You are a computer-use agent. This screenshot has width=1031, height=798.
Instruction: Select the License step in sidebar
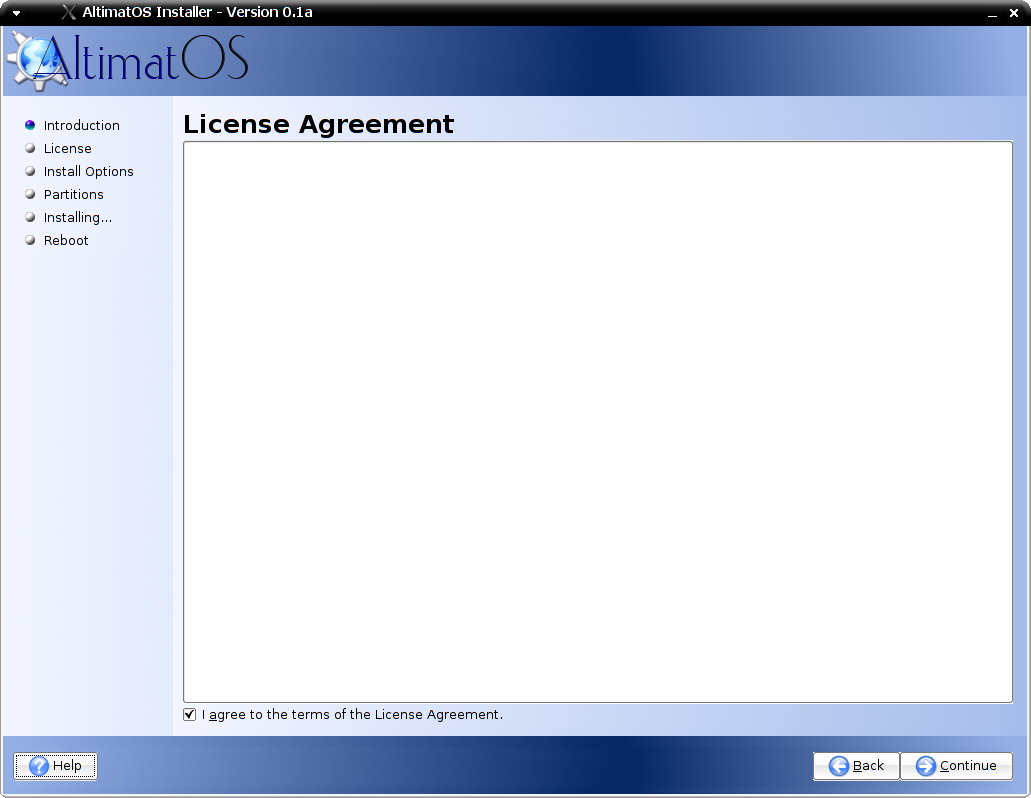68,149
